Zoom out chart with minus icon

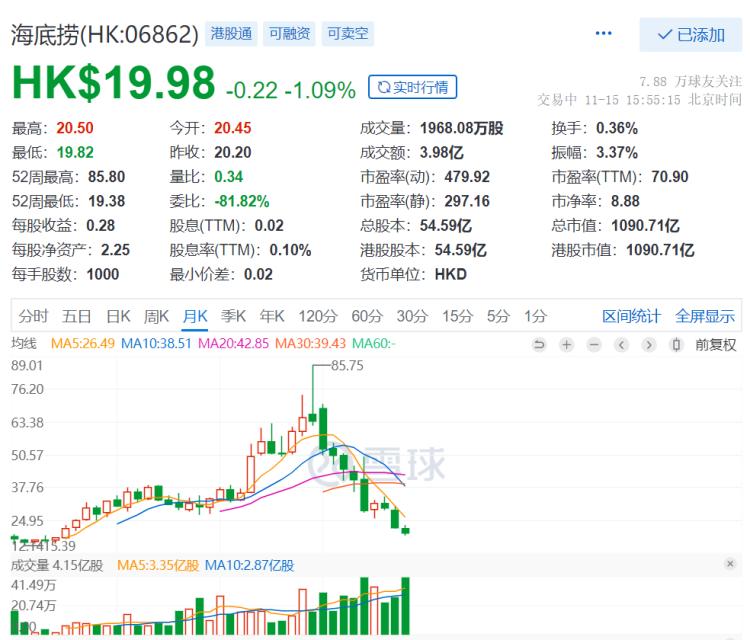tap(594, 344)
